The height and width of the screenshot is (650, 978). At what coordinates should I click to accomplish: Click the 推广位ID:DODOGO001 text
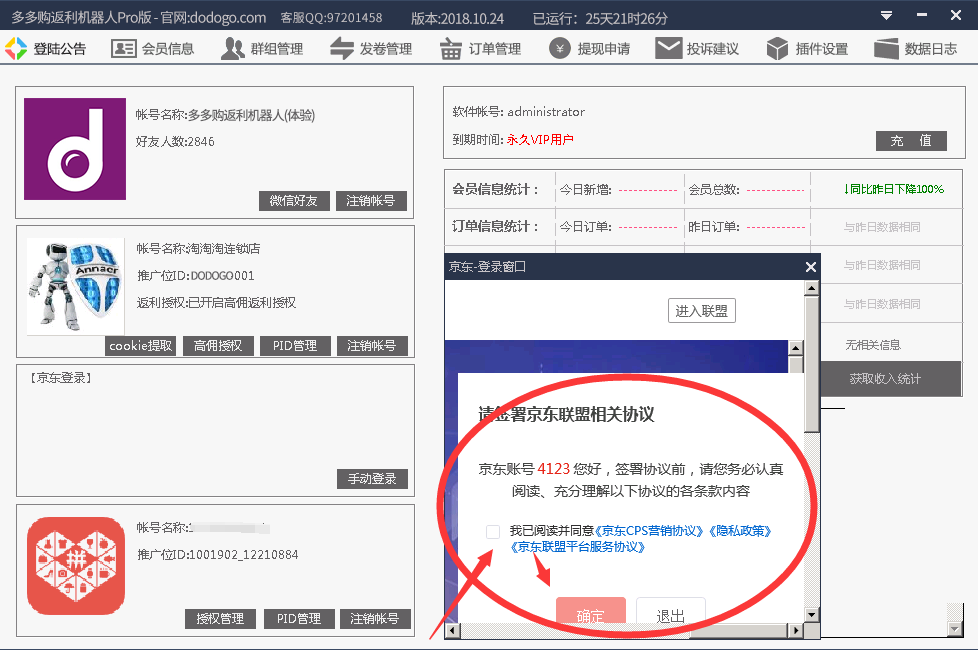(195, 276)
